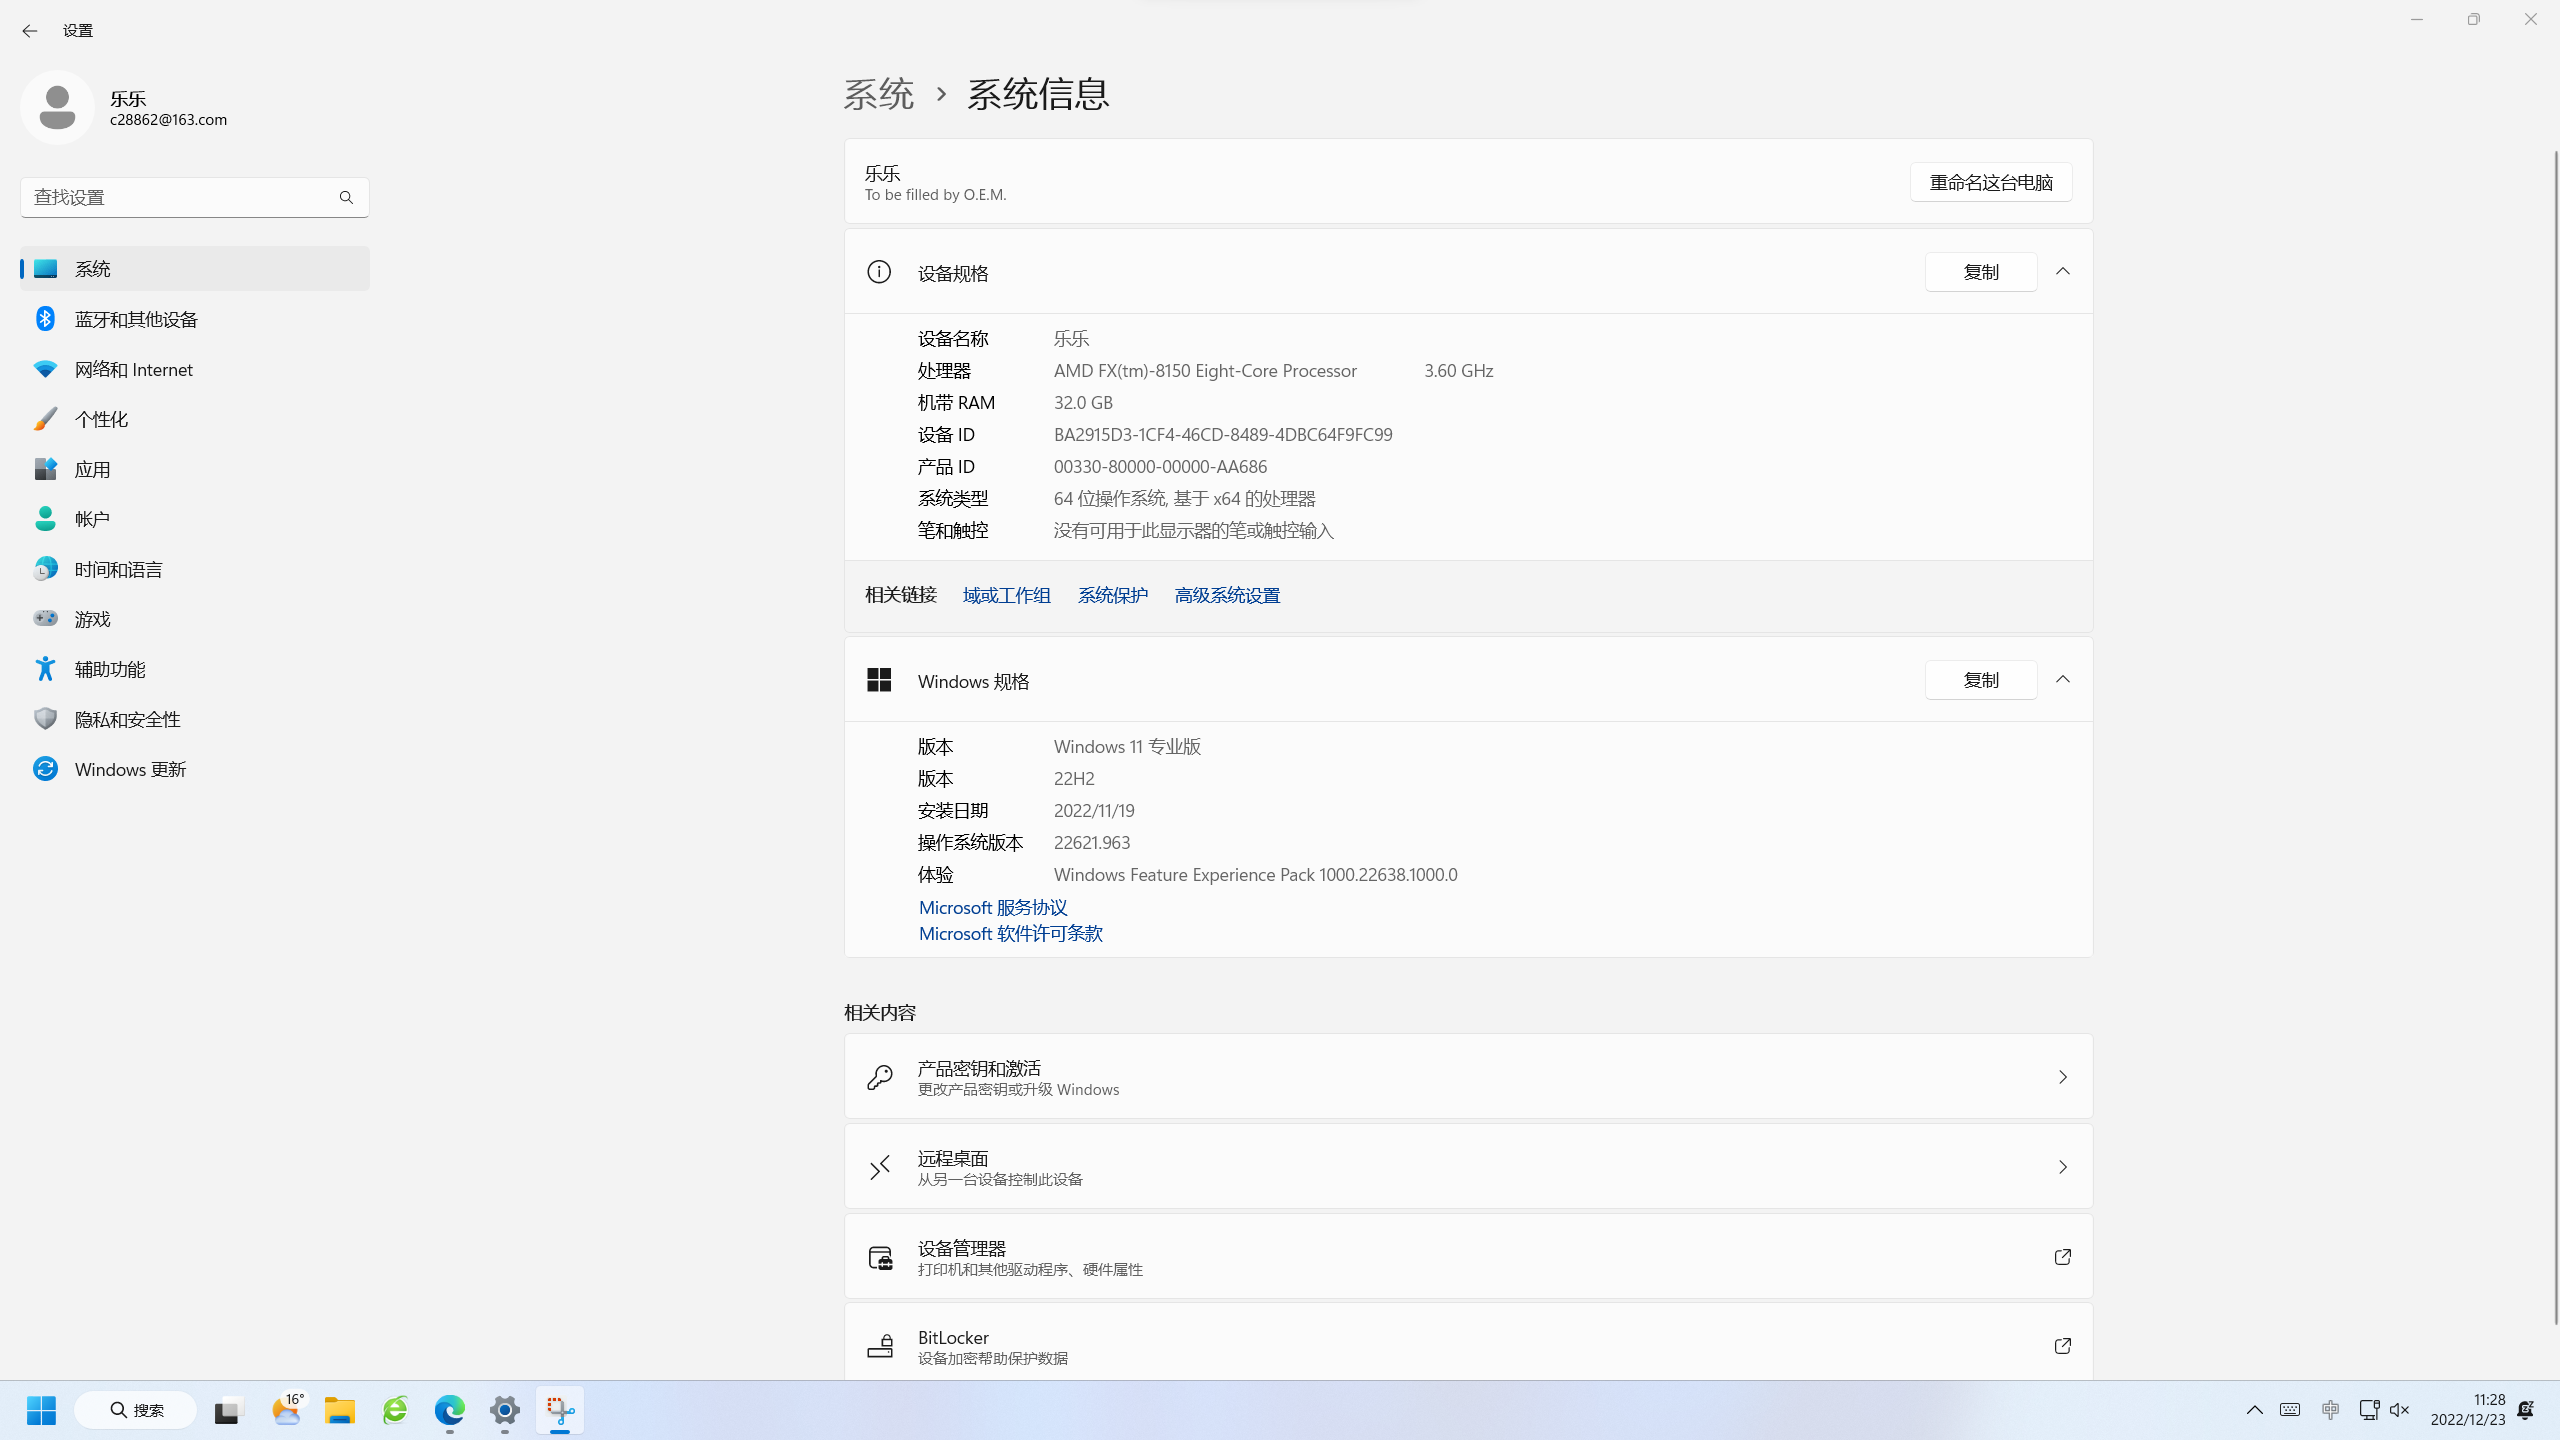Open 隐私和安全性 settings

click(195, 719)
